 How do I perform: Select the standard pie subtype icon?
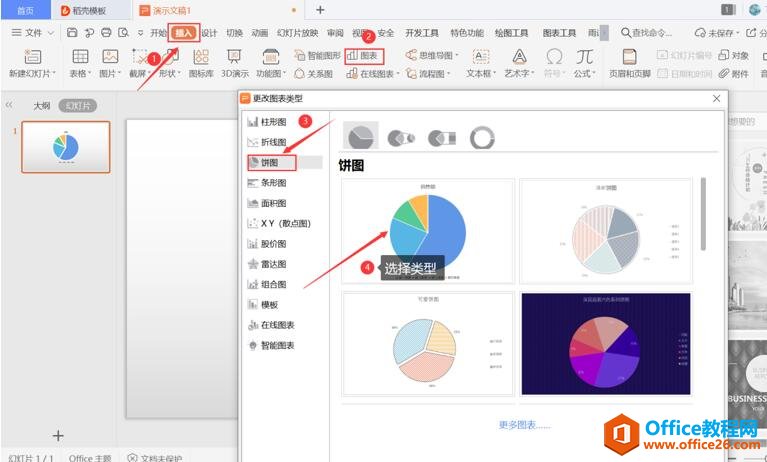[x=361, y=136]
